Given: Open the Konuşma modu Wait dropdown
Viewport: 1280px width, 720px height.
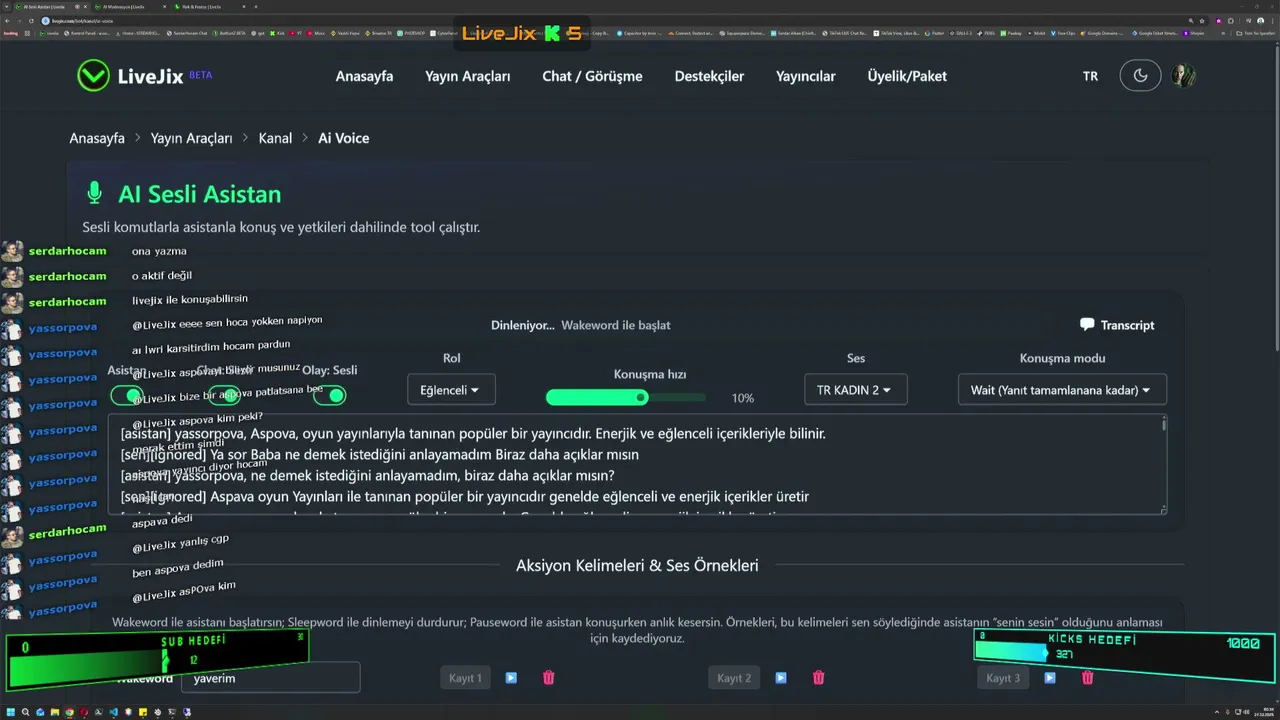Looking at the screenshot, I should click(1062, 390).
